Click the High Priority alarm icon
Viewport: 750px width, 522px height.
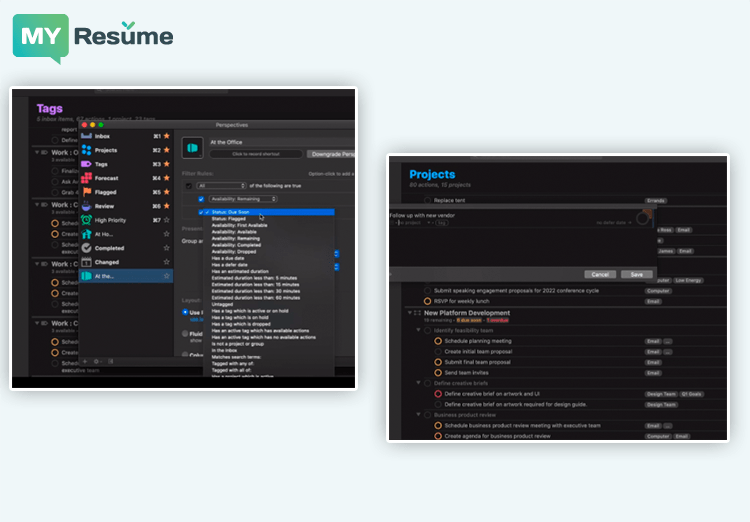pyautogui.click(x=87, y=219)
